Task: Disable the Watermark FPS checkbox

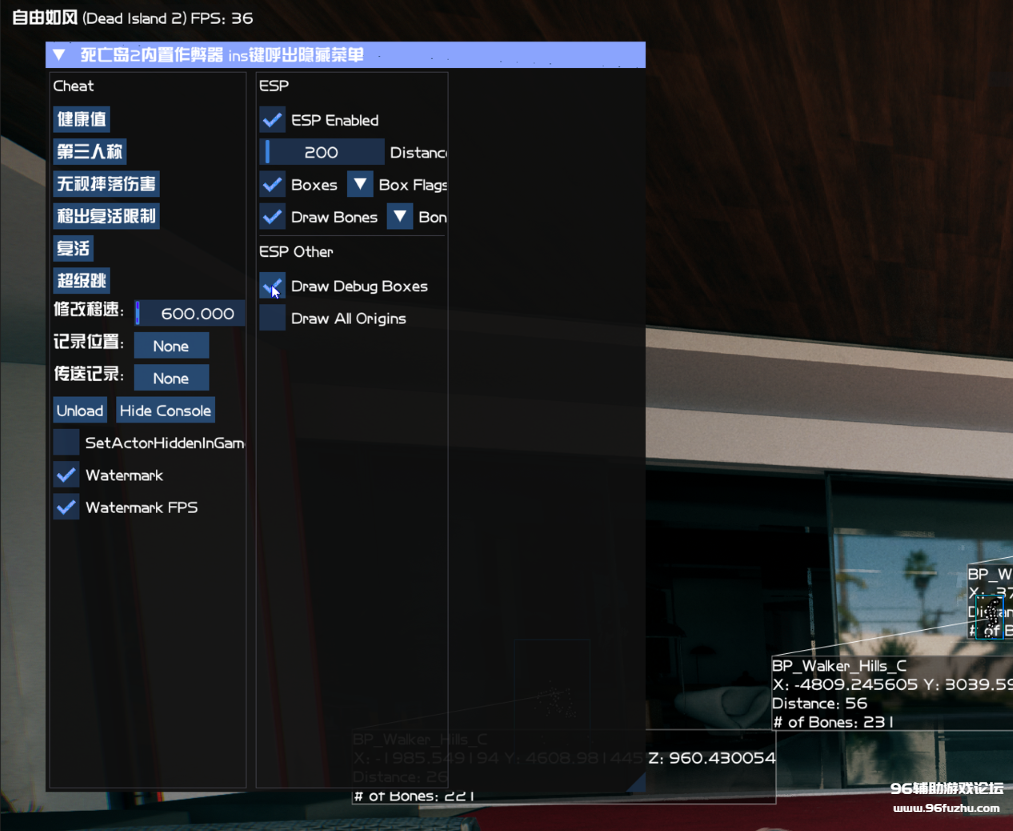Action: [67, 507]
